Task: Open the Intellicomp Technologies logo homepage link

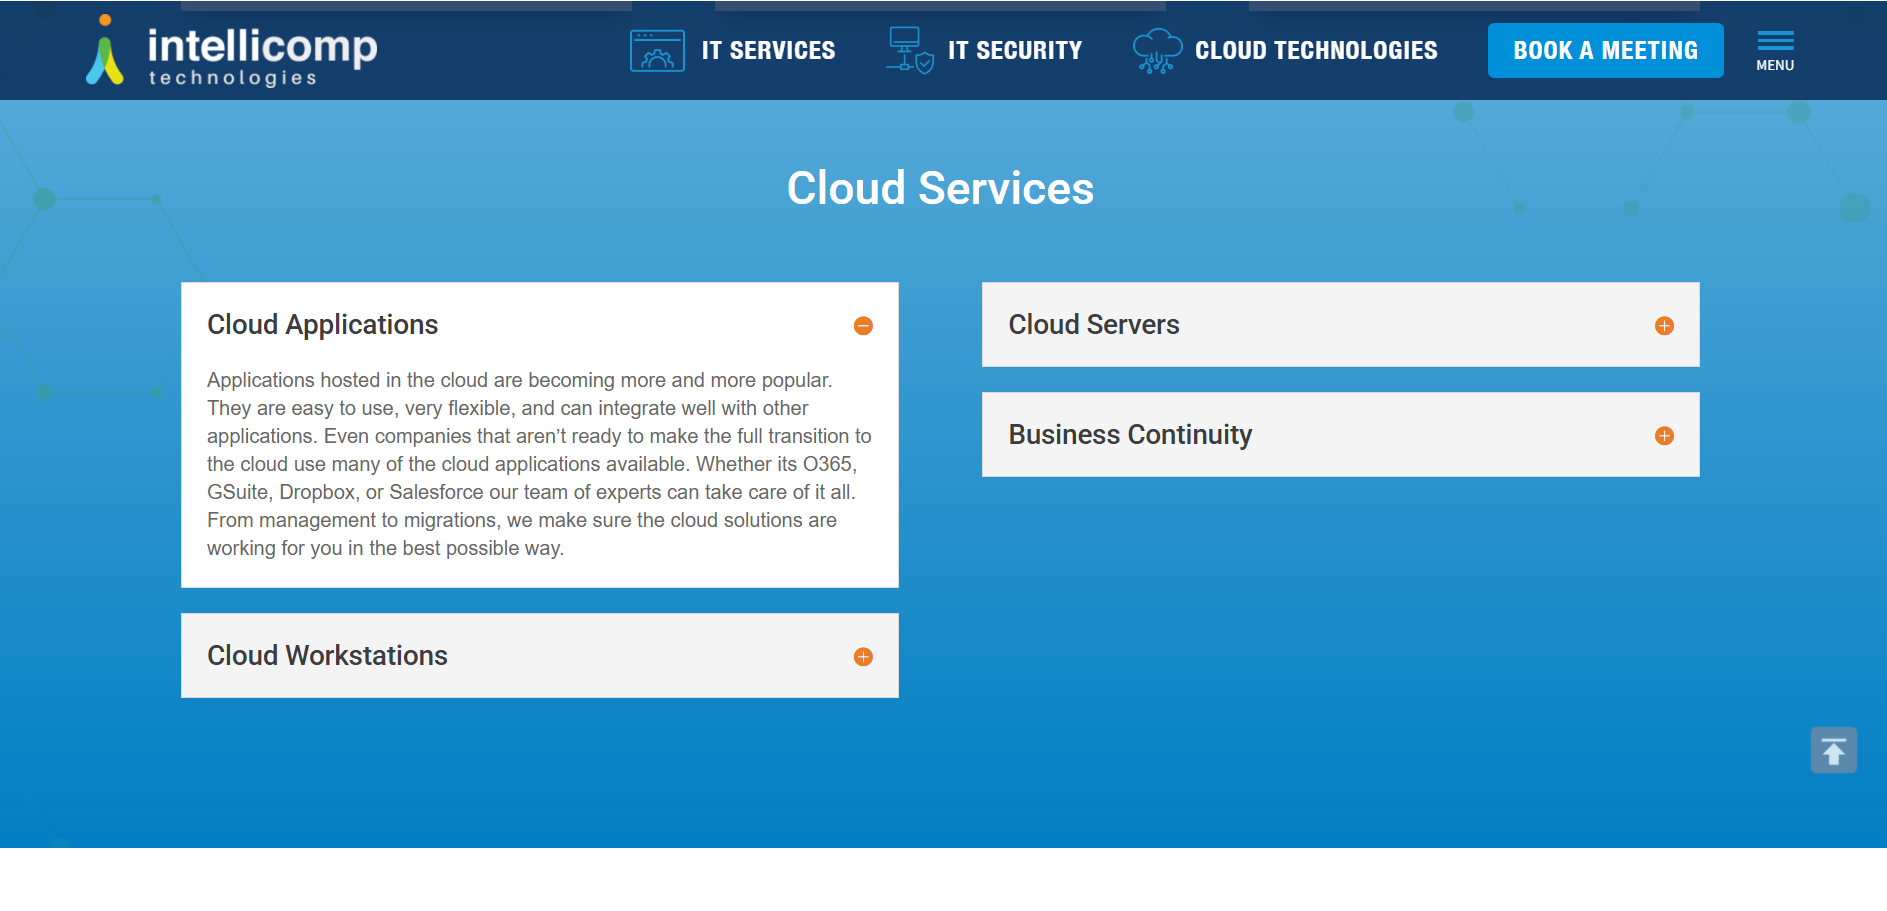Action: (x=231, y=51)
